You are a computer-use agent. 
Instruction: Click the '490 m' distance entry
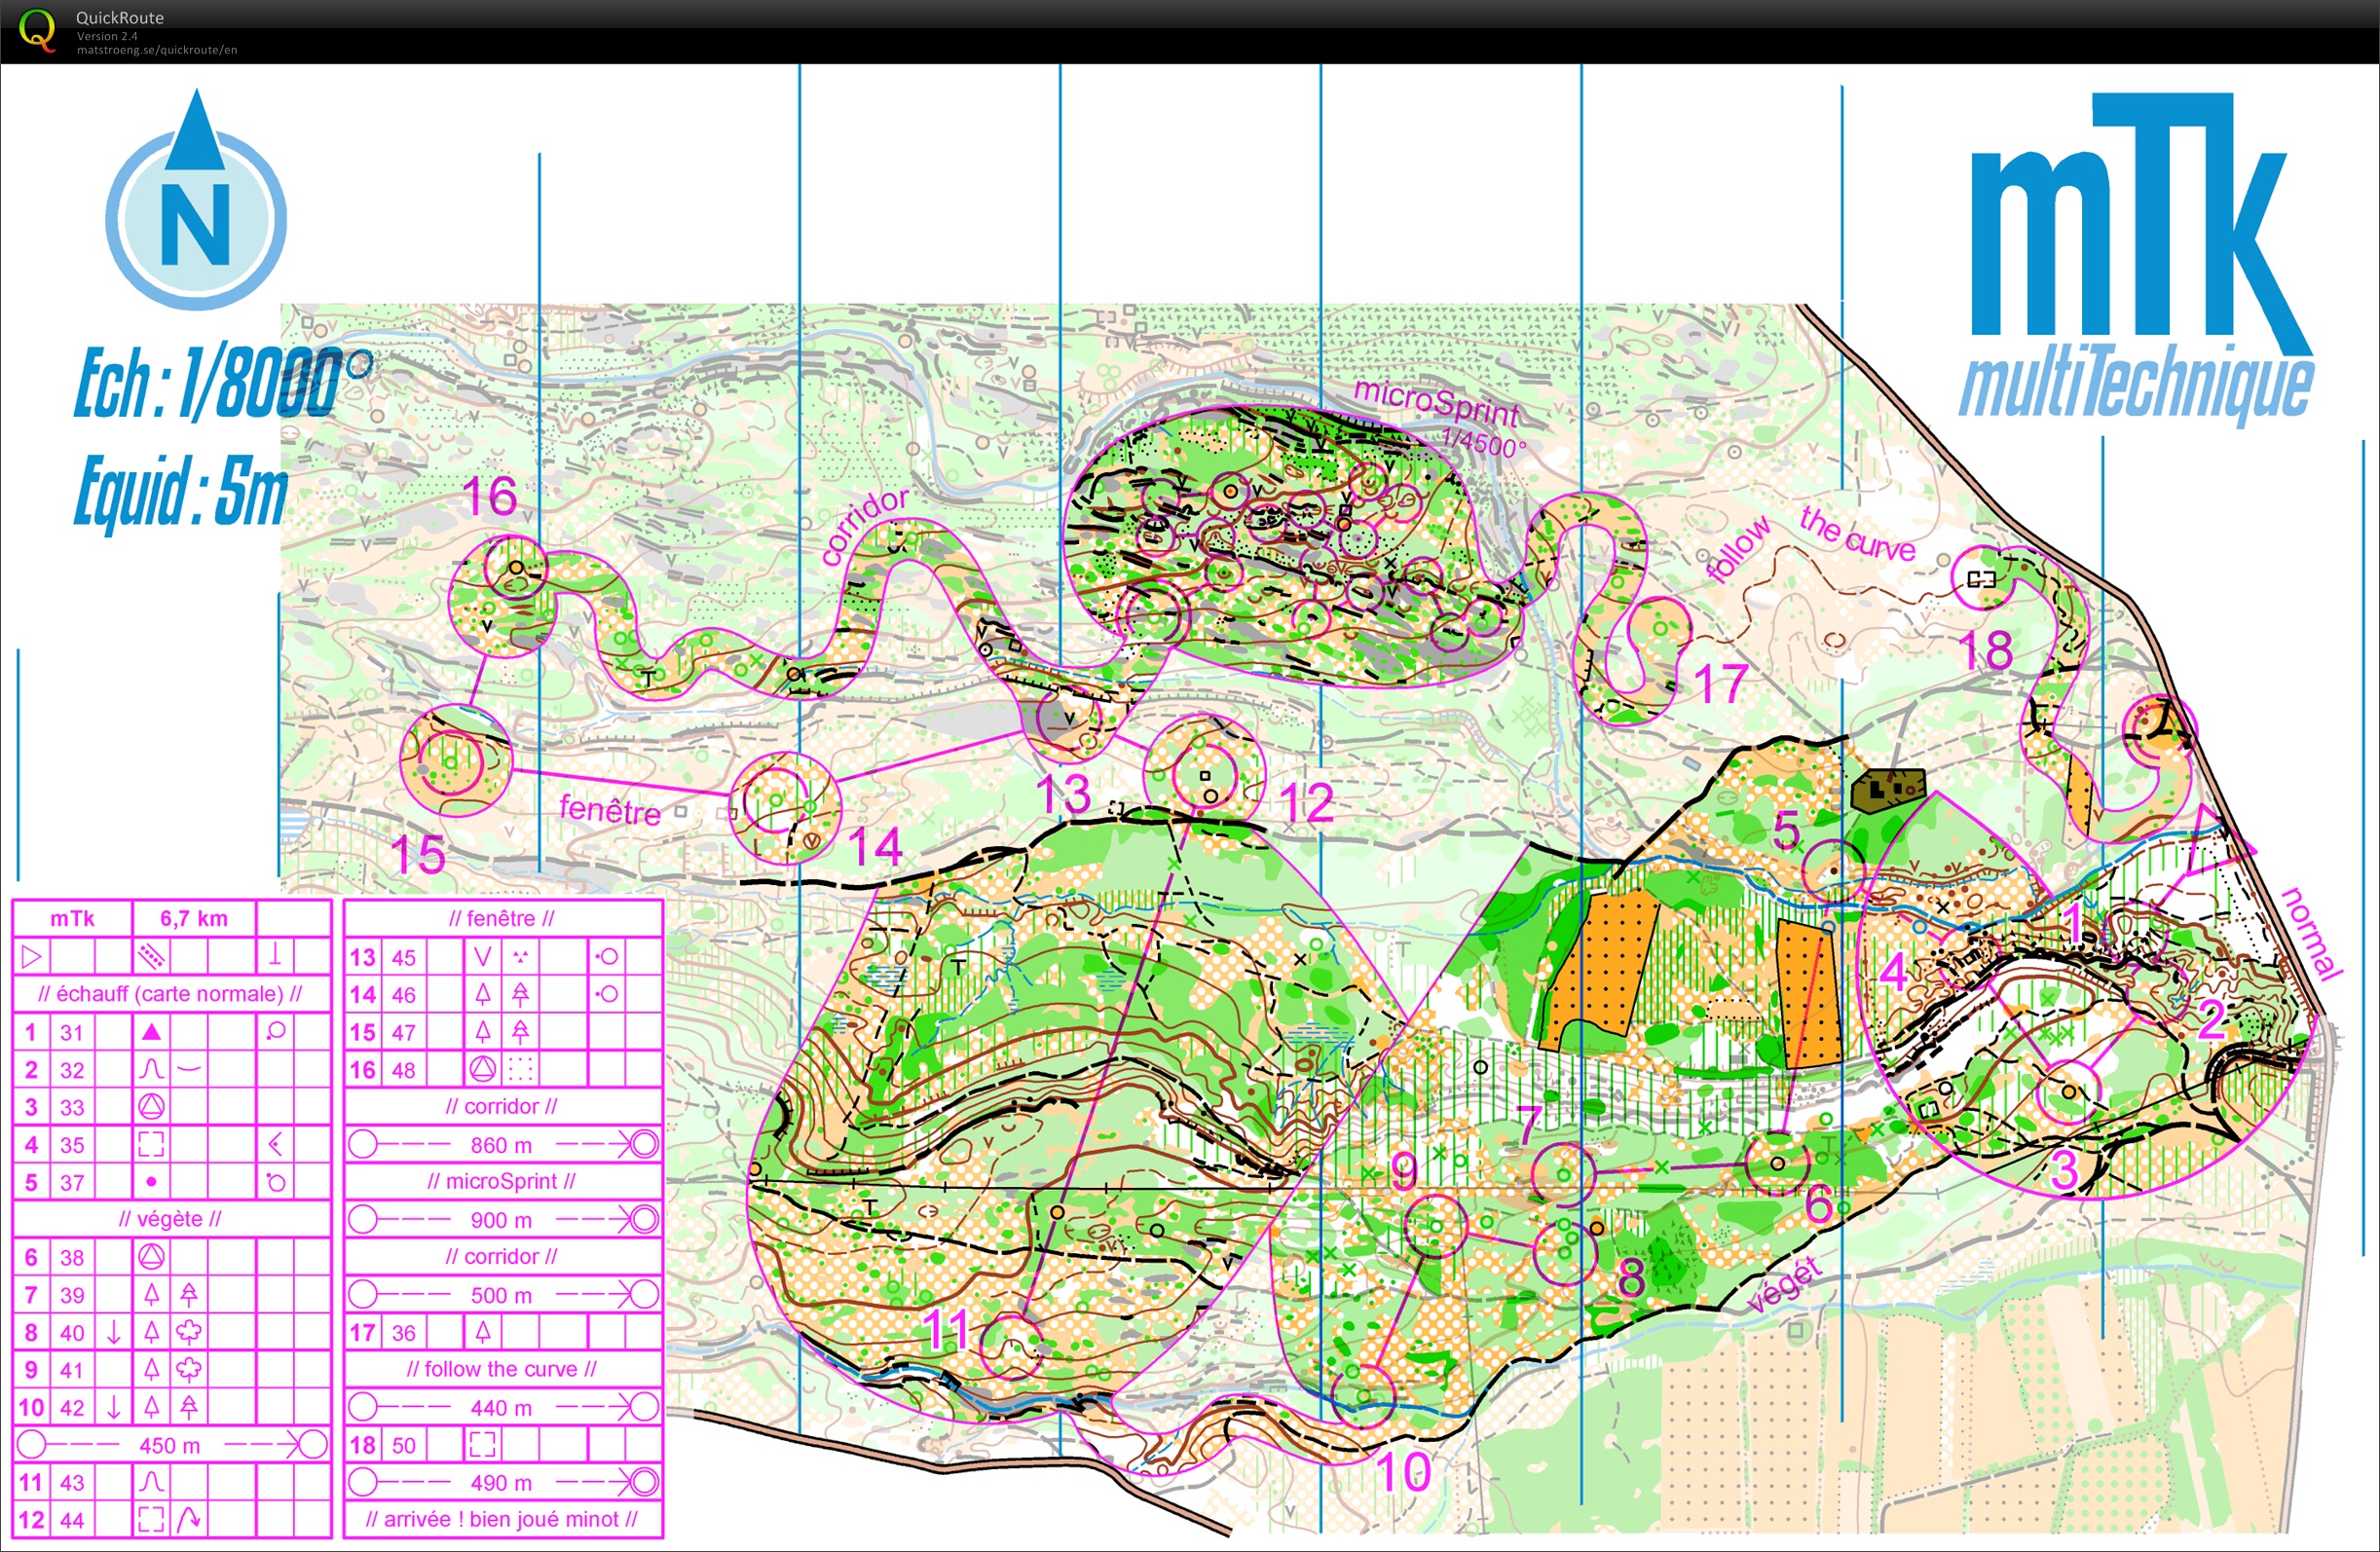coord(501,1483)
